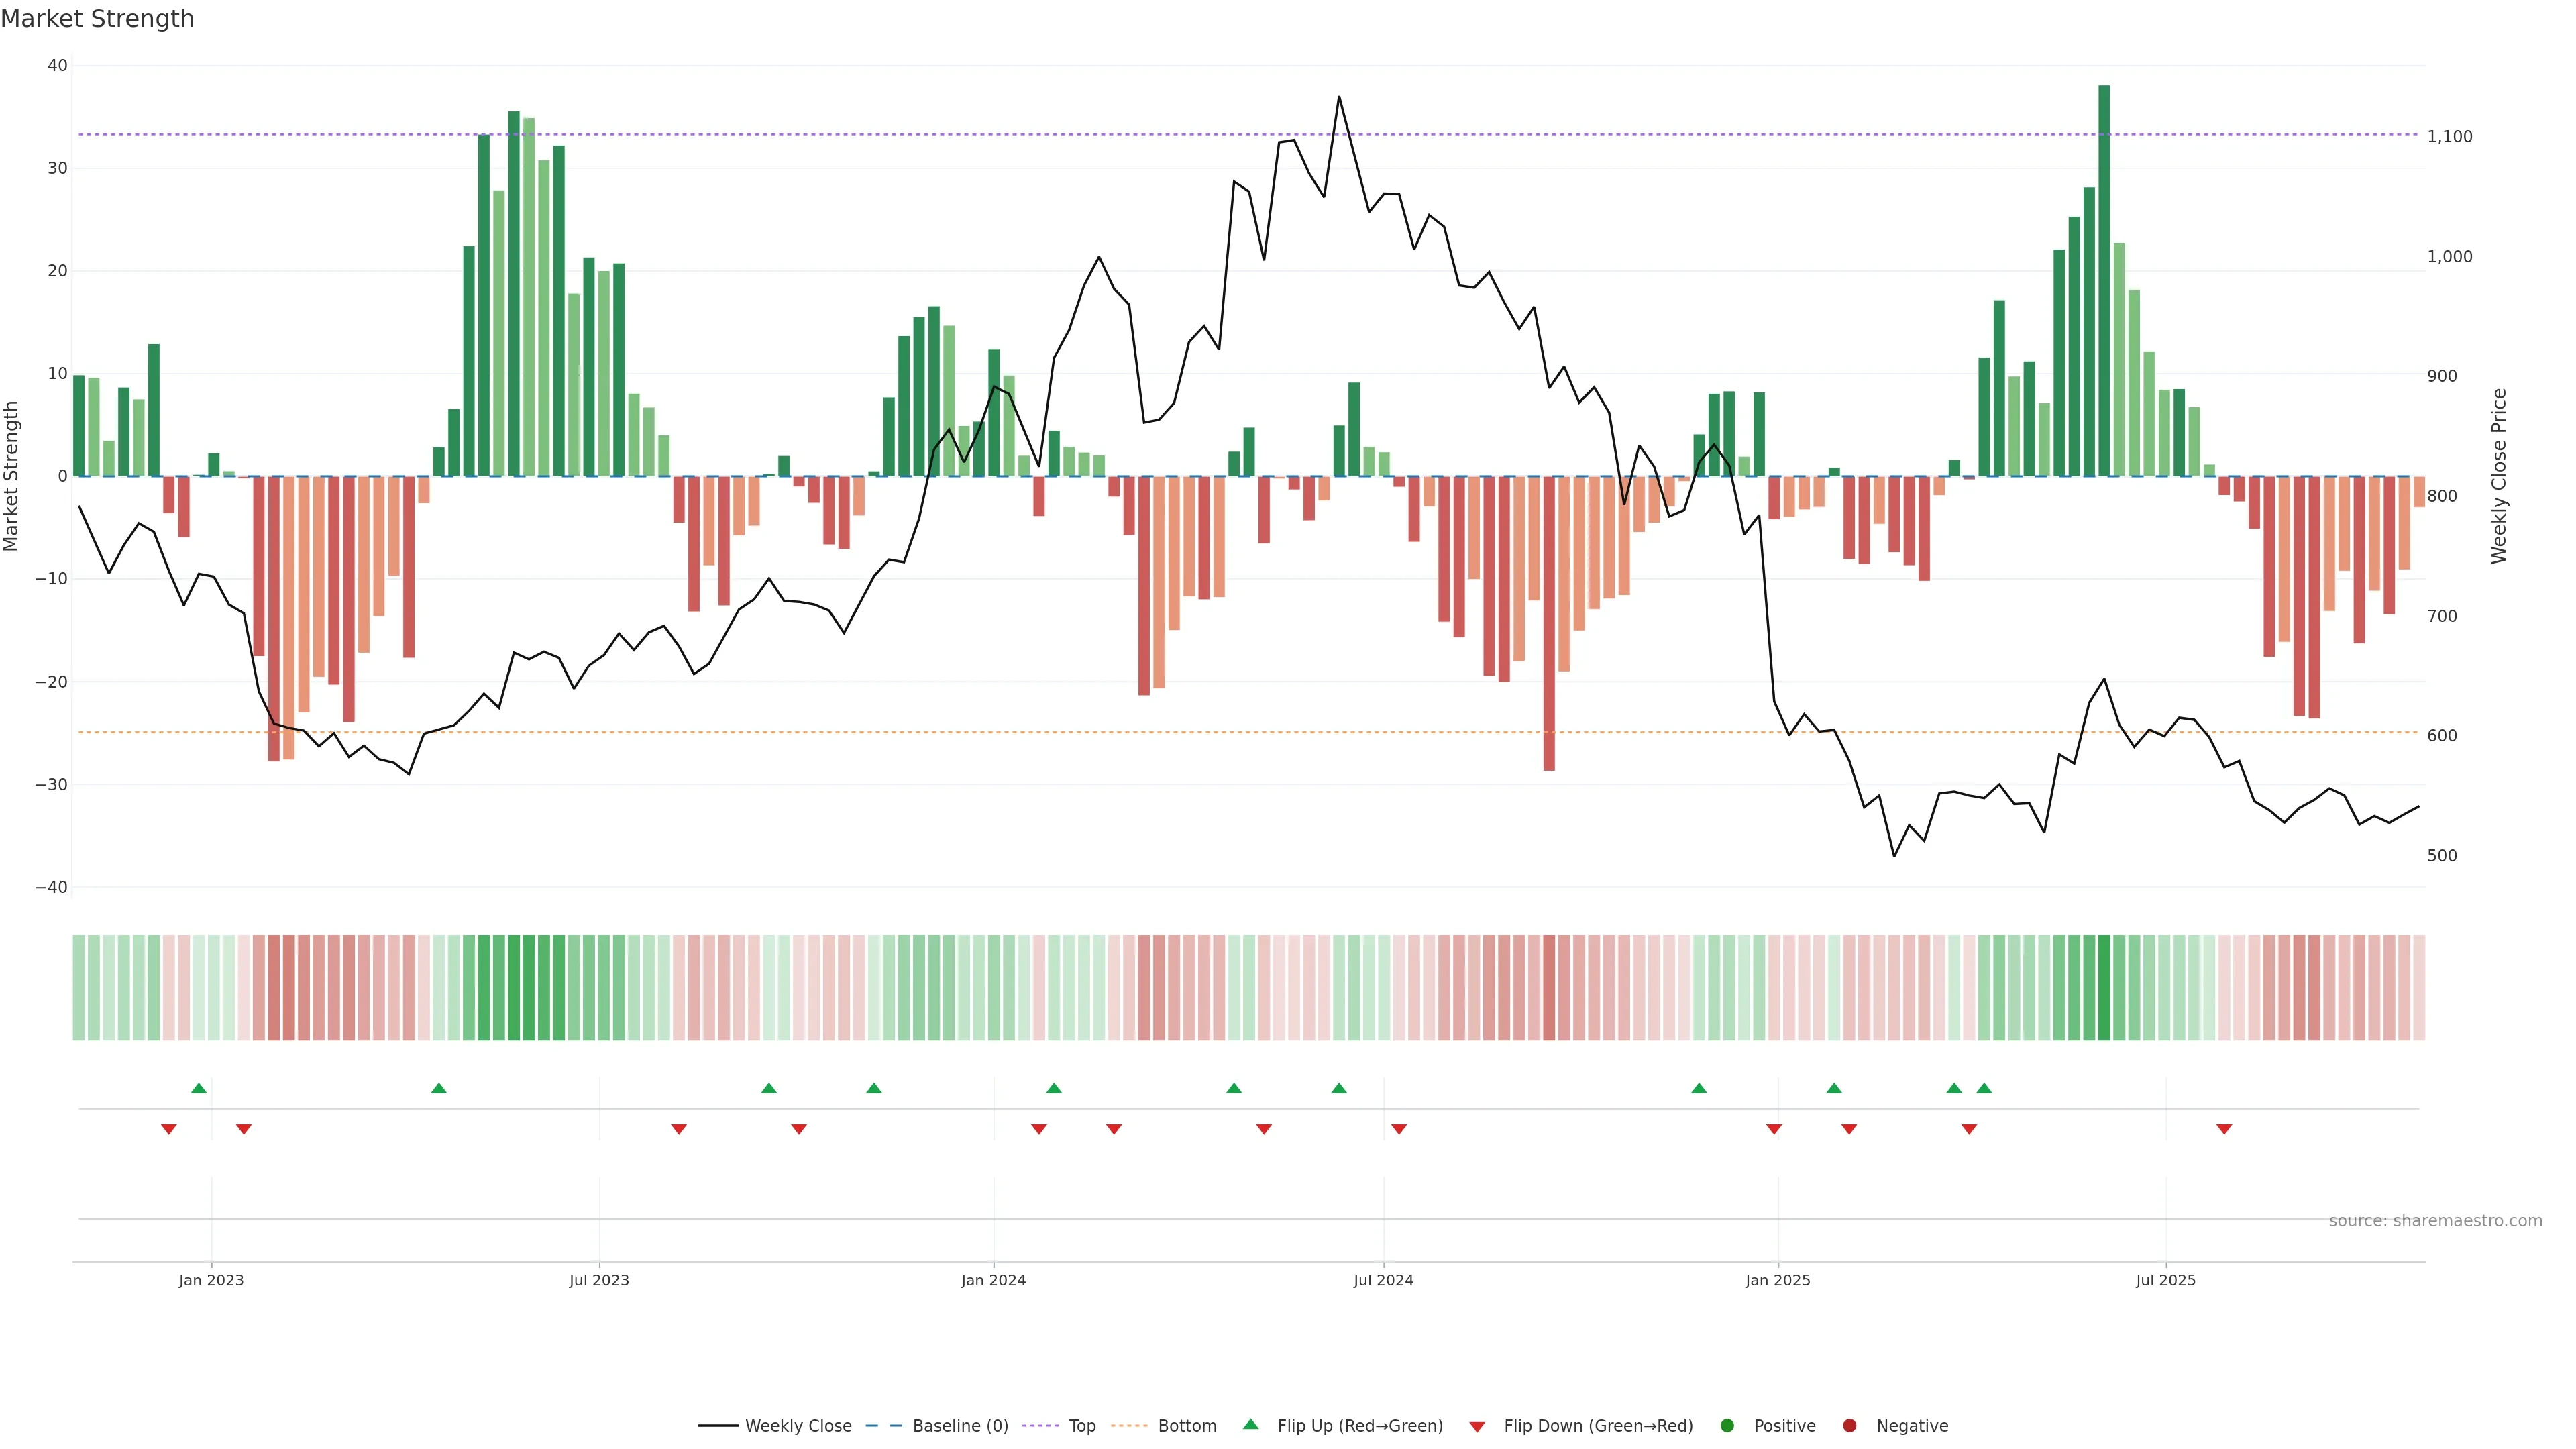Click the Flip Down red triangle legend icon

[x=1477, y=1427]
